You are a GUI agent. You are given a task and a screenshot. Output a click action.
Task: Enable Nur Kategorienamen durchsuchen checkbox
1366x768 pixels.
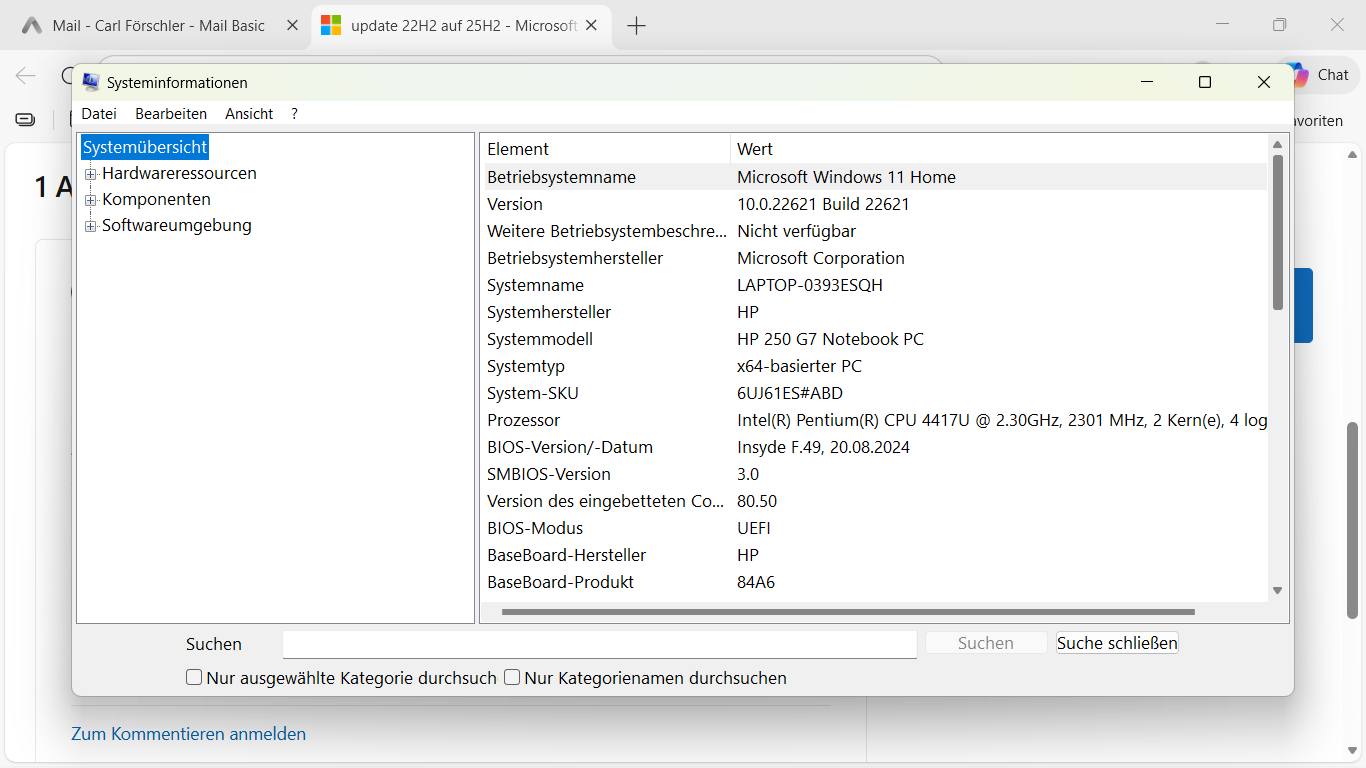[x=512, y=678]
